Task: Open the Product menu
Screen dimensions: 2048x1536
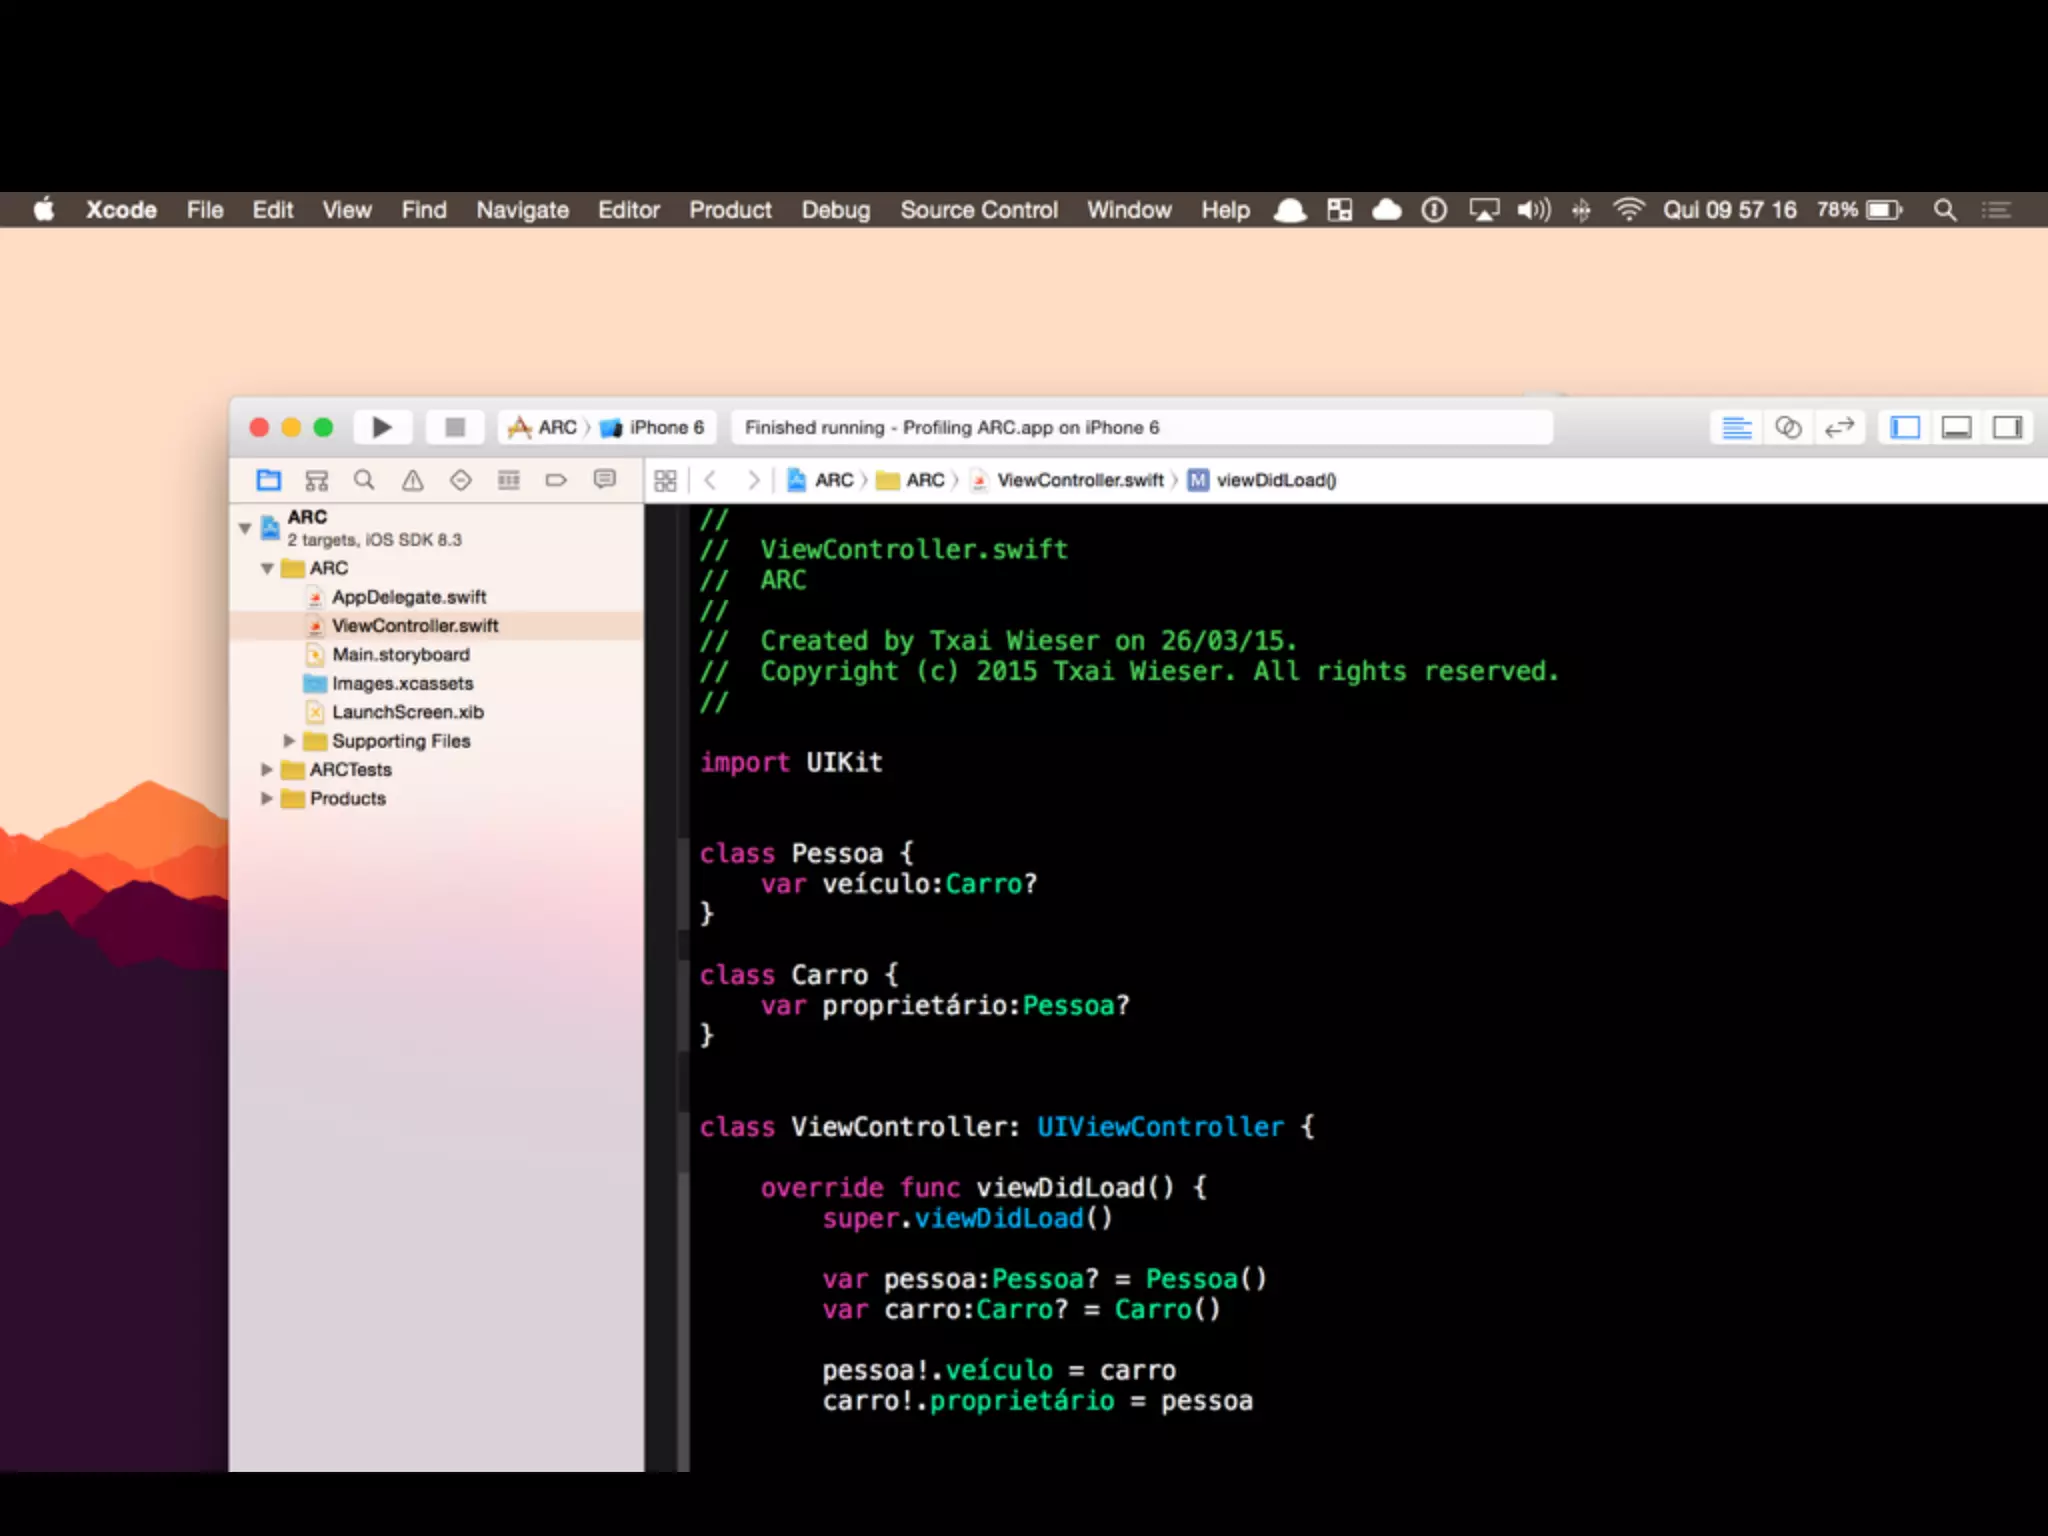Action: coord(730,210)
